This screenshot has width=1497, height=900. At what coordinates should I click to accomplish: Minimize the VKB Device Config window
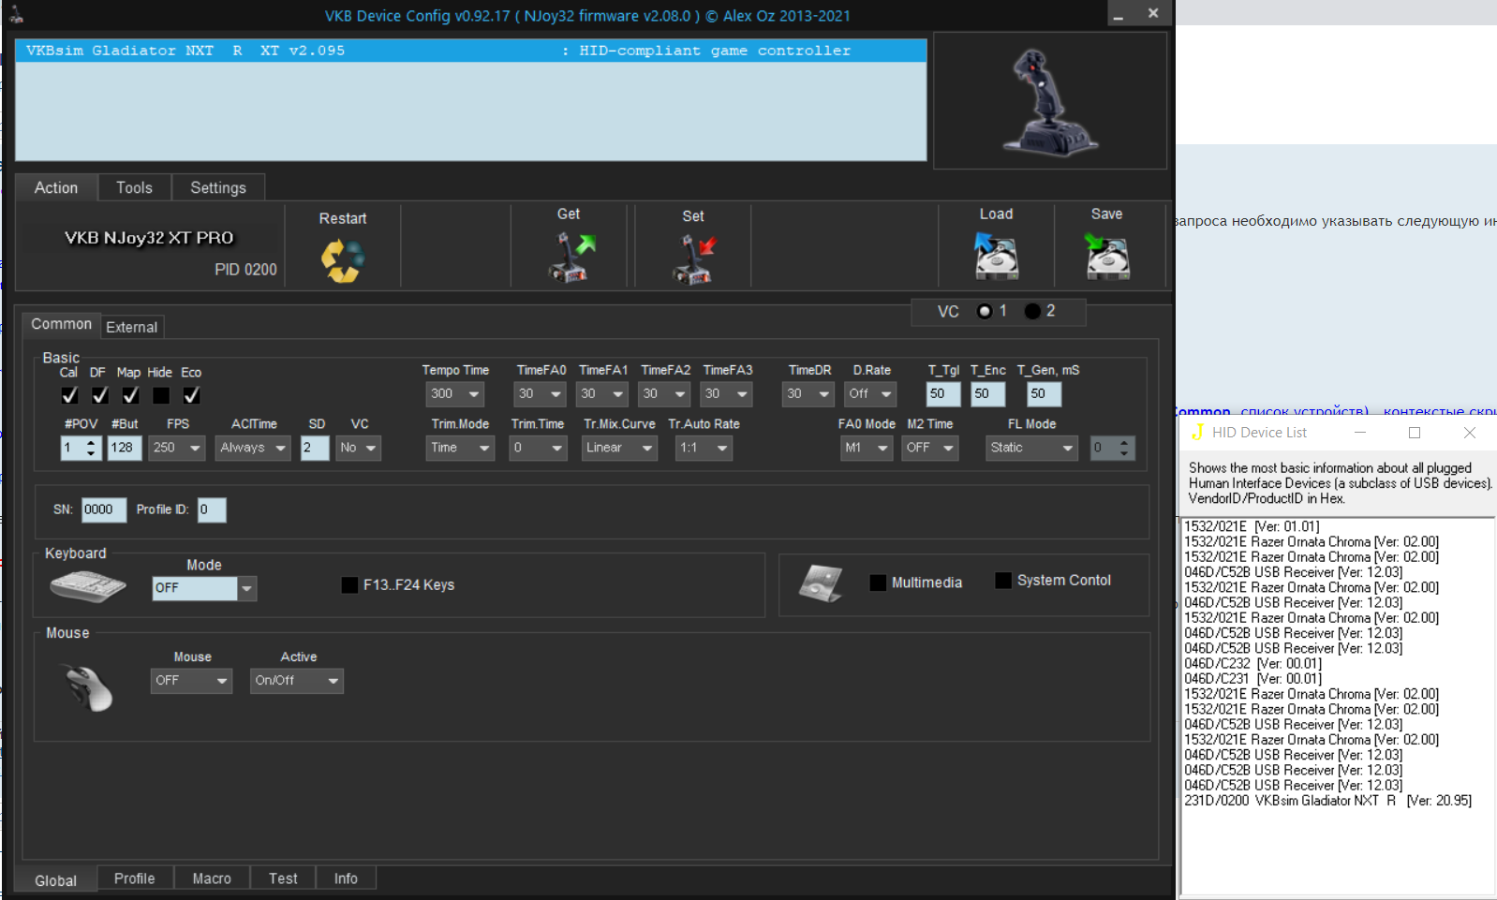pyautogui.click(x=1119, y=14)
